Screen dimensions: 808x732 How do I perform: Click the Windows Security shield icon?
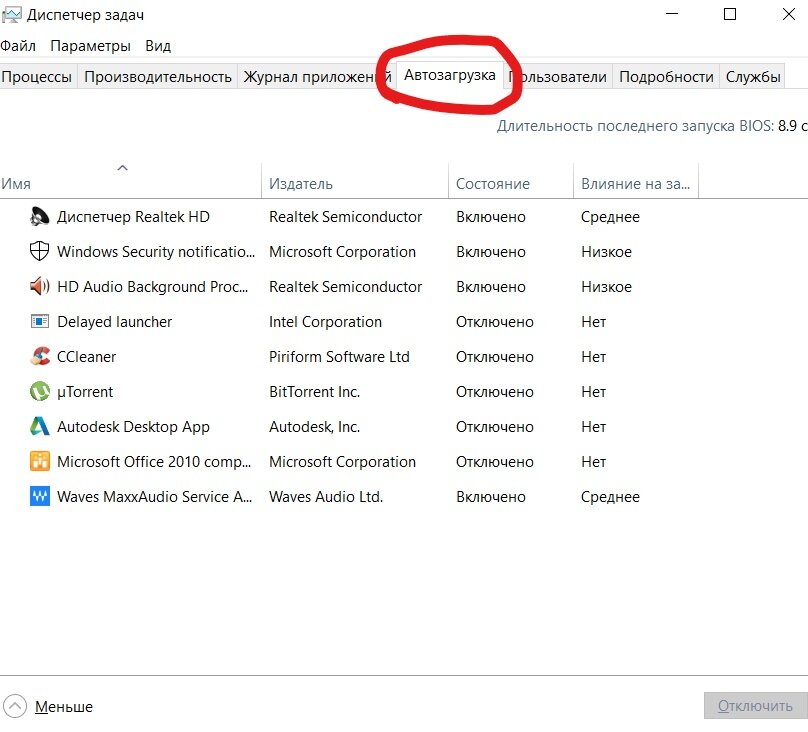(39, 252)
